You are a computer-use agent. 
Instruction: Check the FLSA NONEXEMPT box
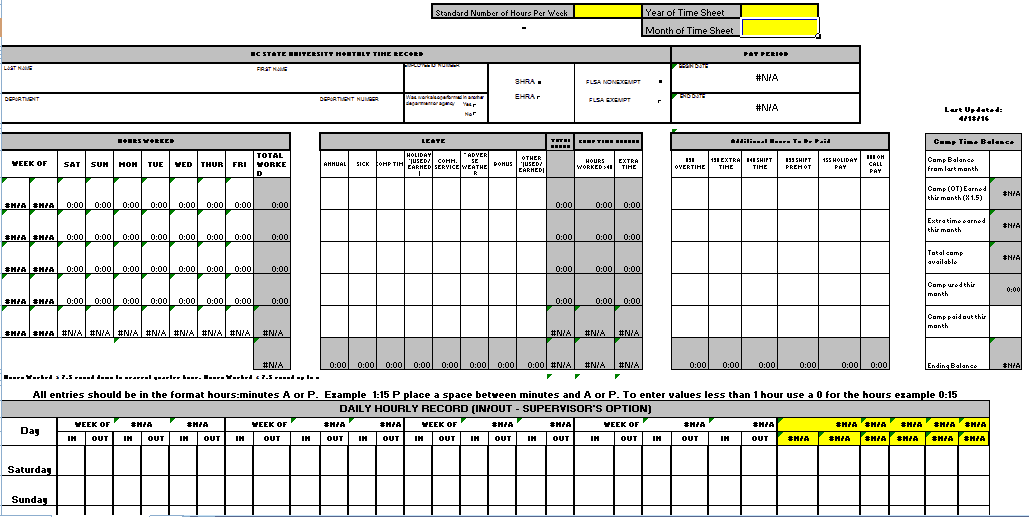click(x=660, y=82)
